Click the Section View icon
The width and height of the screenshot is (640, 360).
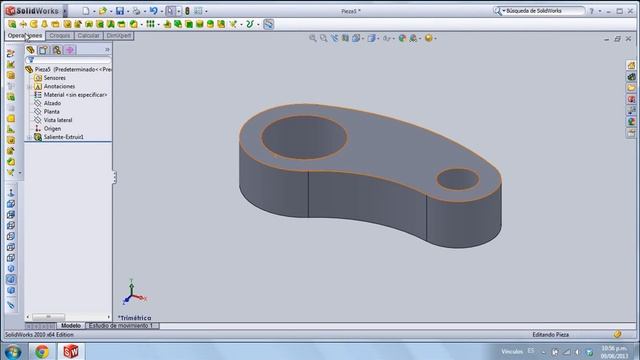click(x=345, y=38)
